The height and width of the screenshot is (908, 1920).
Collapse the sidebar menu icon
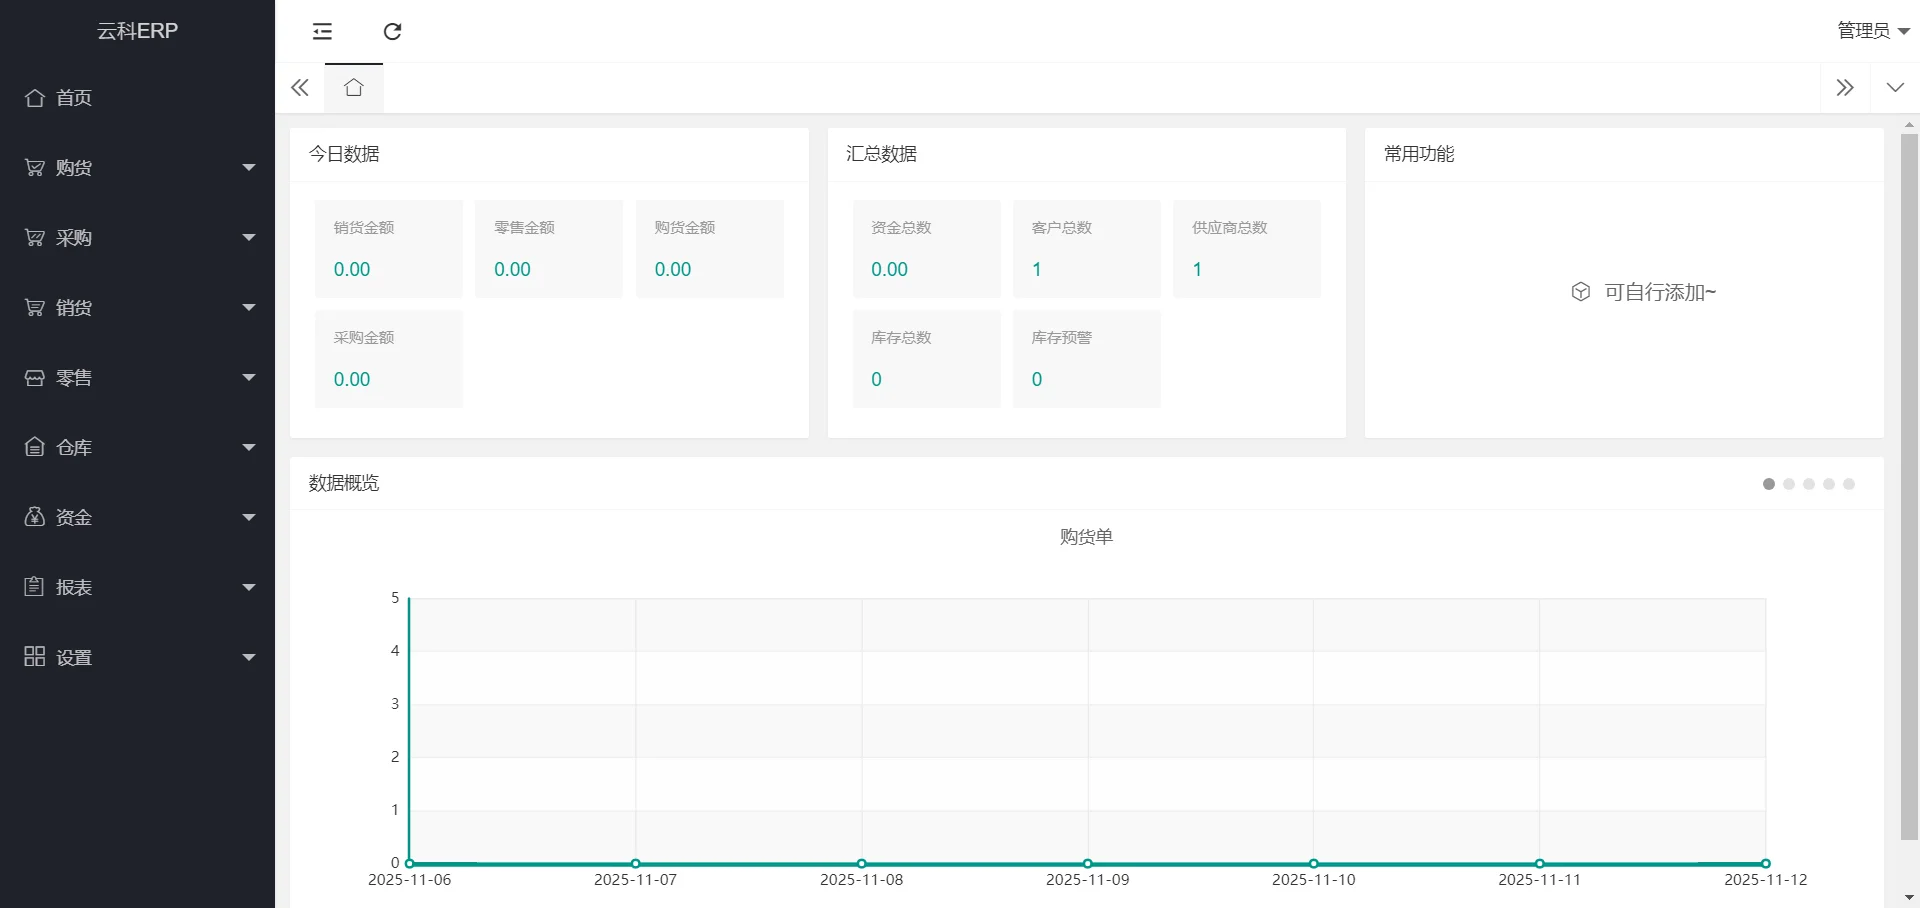(x=322, y=32)
